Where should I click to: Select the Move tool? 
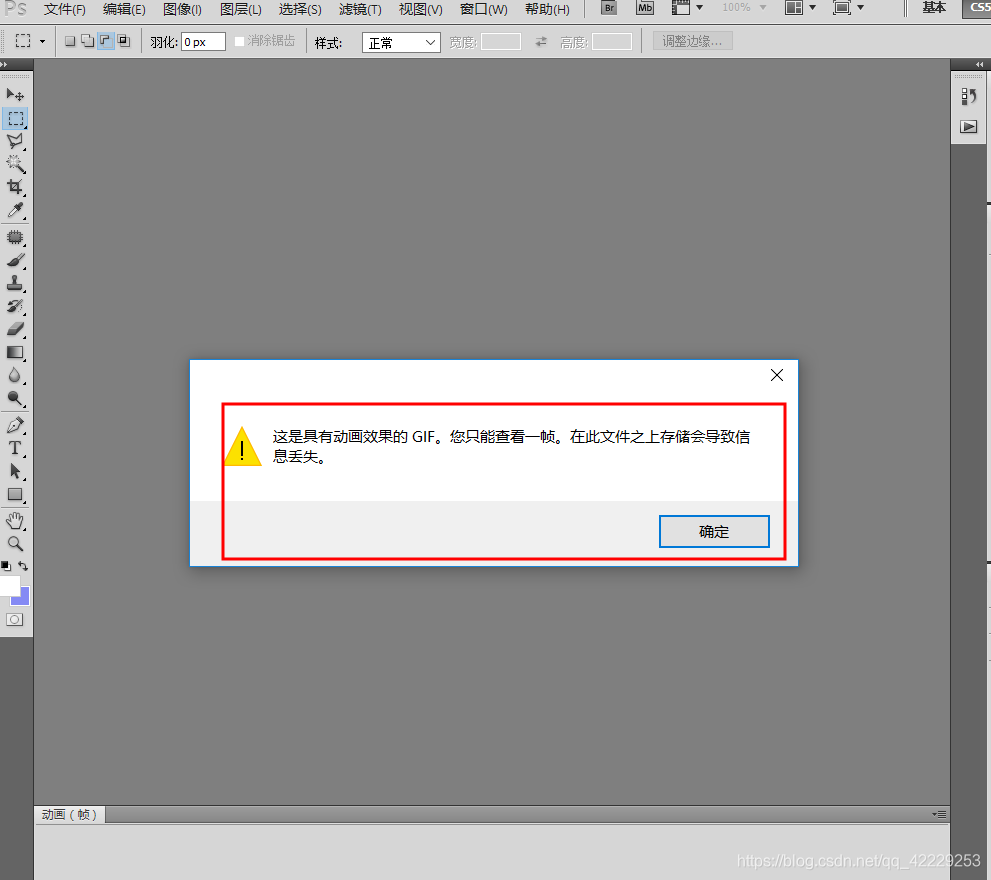(15, 95)
